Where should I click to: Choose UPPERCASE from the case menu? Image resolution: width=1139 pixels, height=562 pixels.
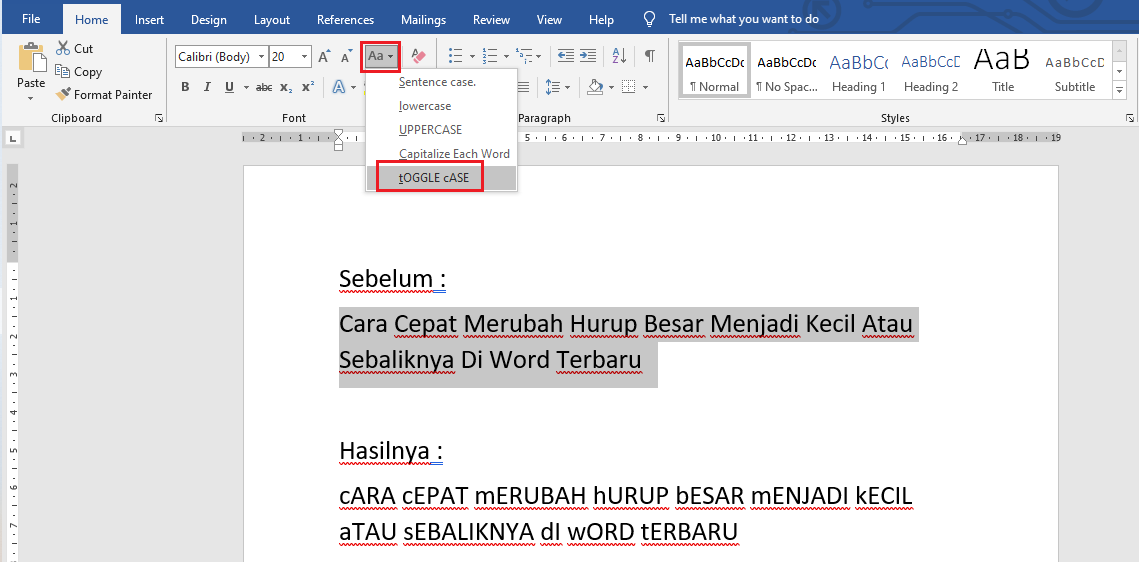tap(442, 130)
